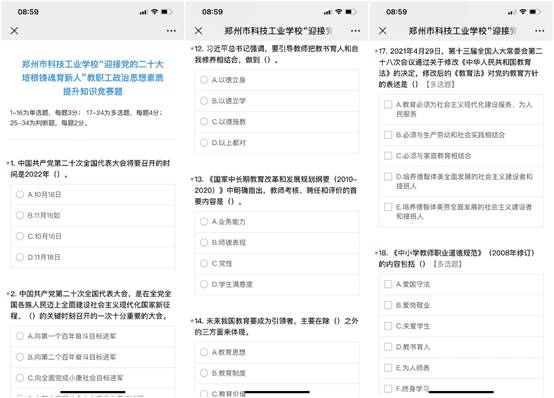Tap the scoring instructions text 1-16为单选题
The width and height of the screenshot is (554, 398).
(86, 118)
